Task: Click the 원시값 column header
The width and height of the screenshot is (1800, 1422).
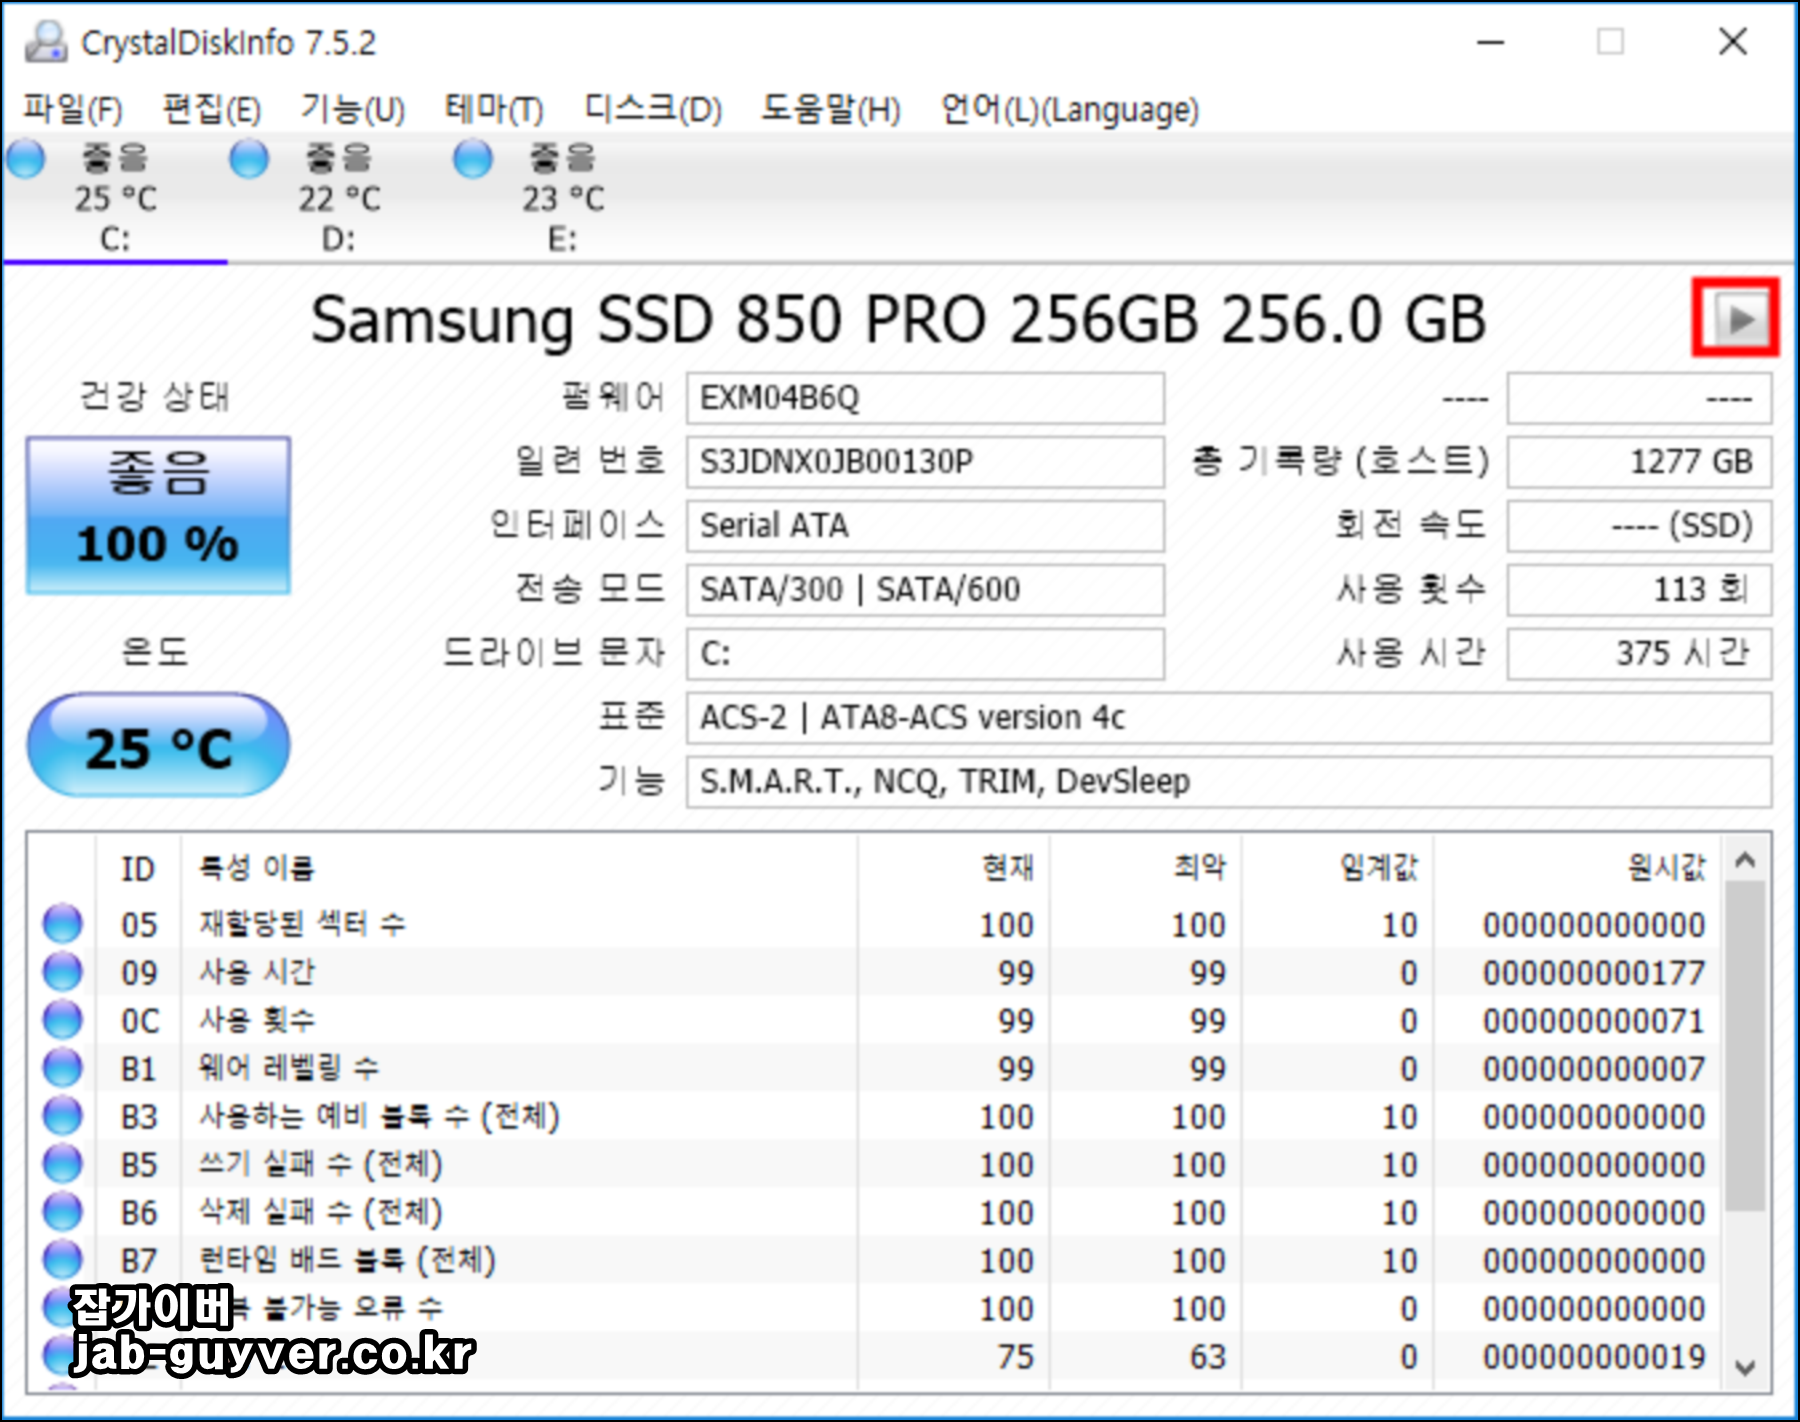Action: tap(1578, 868)
